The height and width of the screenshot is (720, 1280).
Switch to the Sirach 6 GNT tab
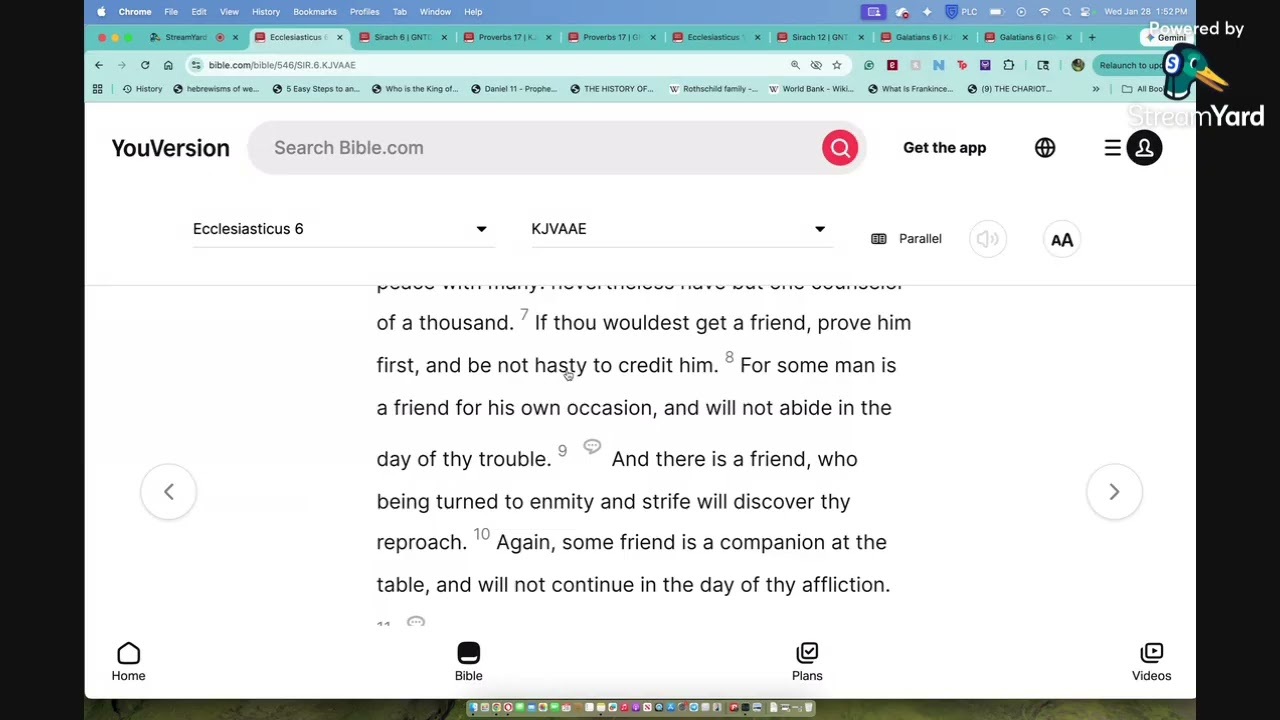click(403, 37)
